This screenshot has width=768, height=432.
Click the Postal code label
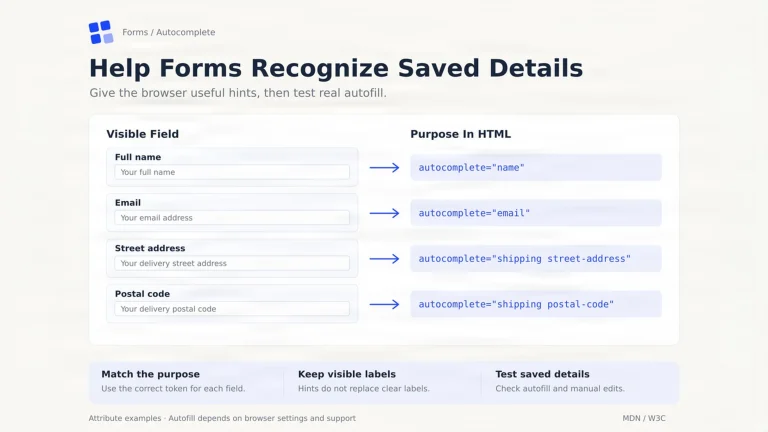[142, 294]
